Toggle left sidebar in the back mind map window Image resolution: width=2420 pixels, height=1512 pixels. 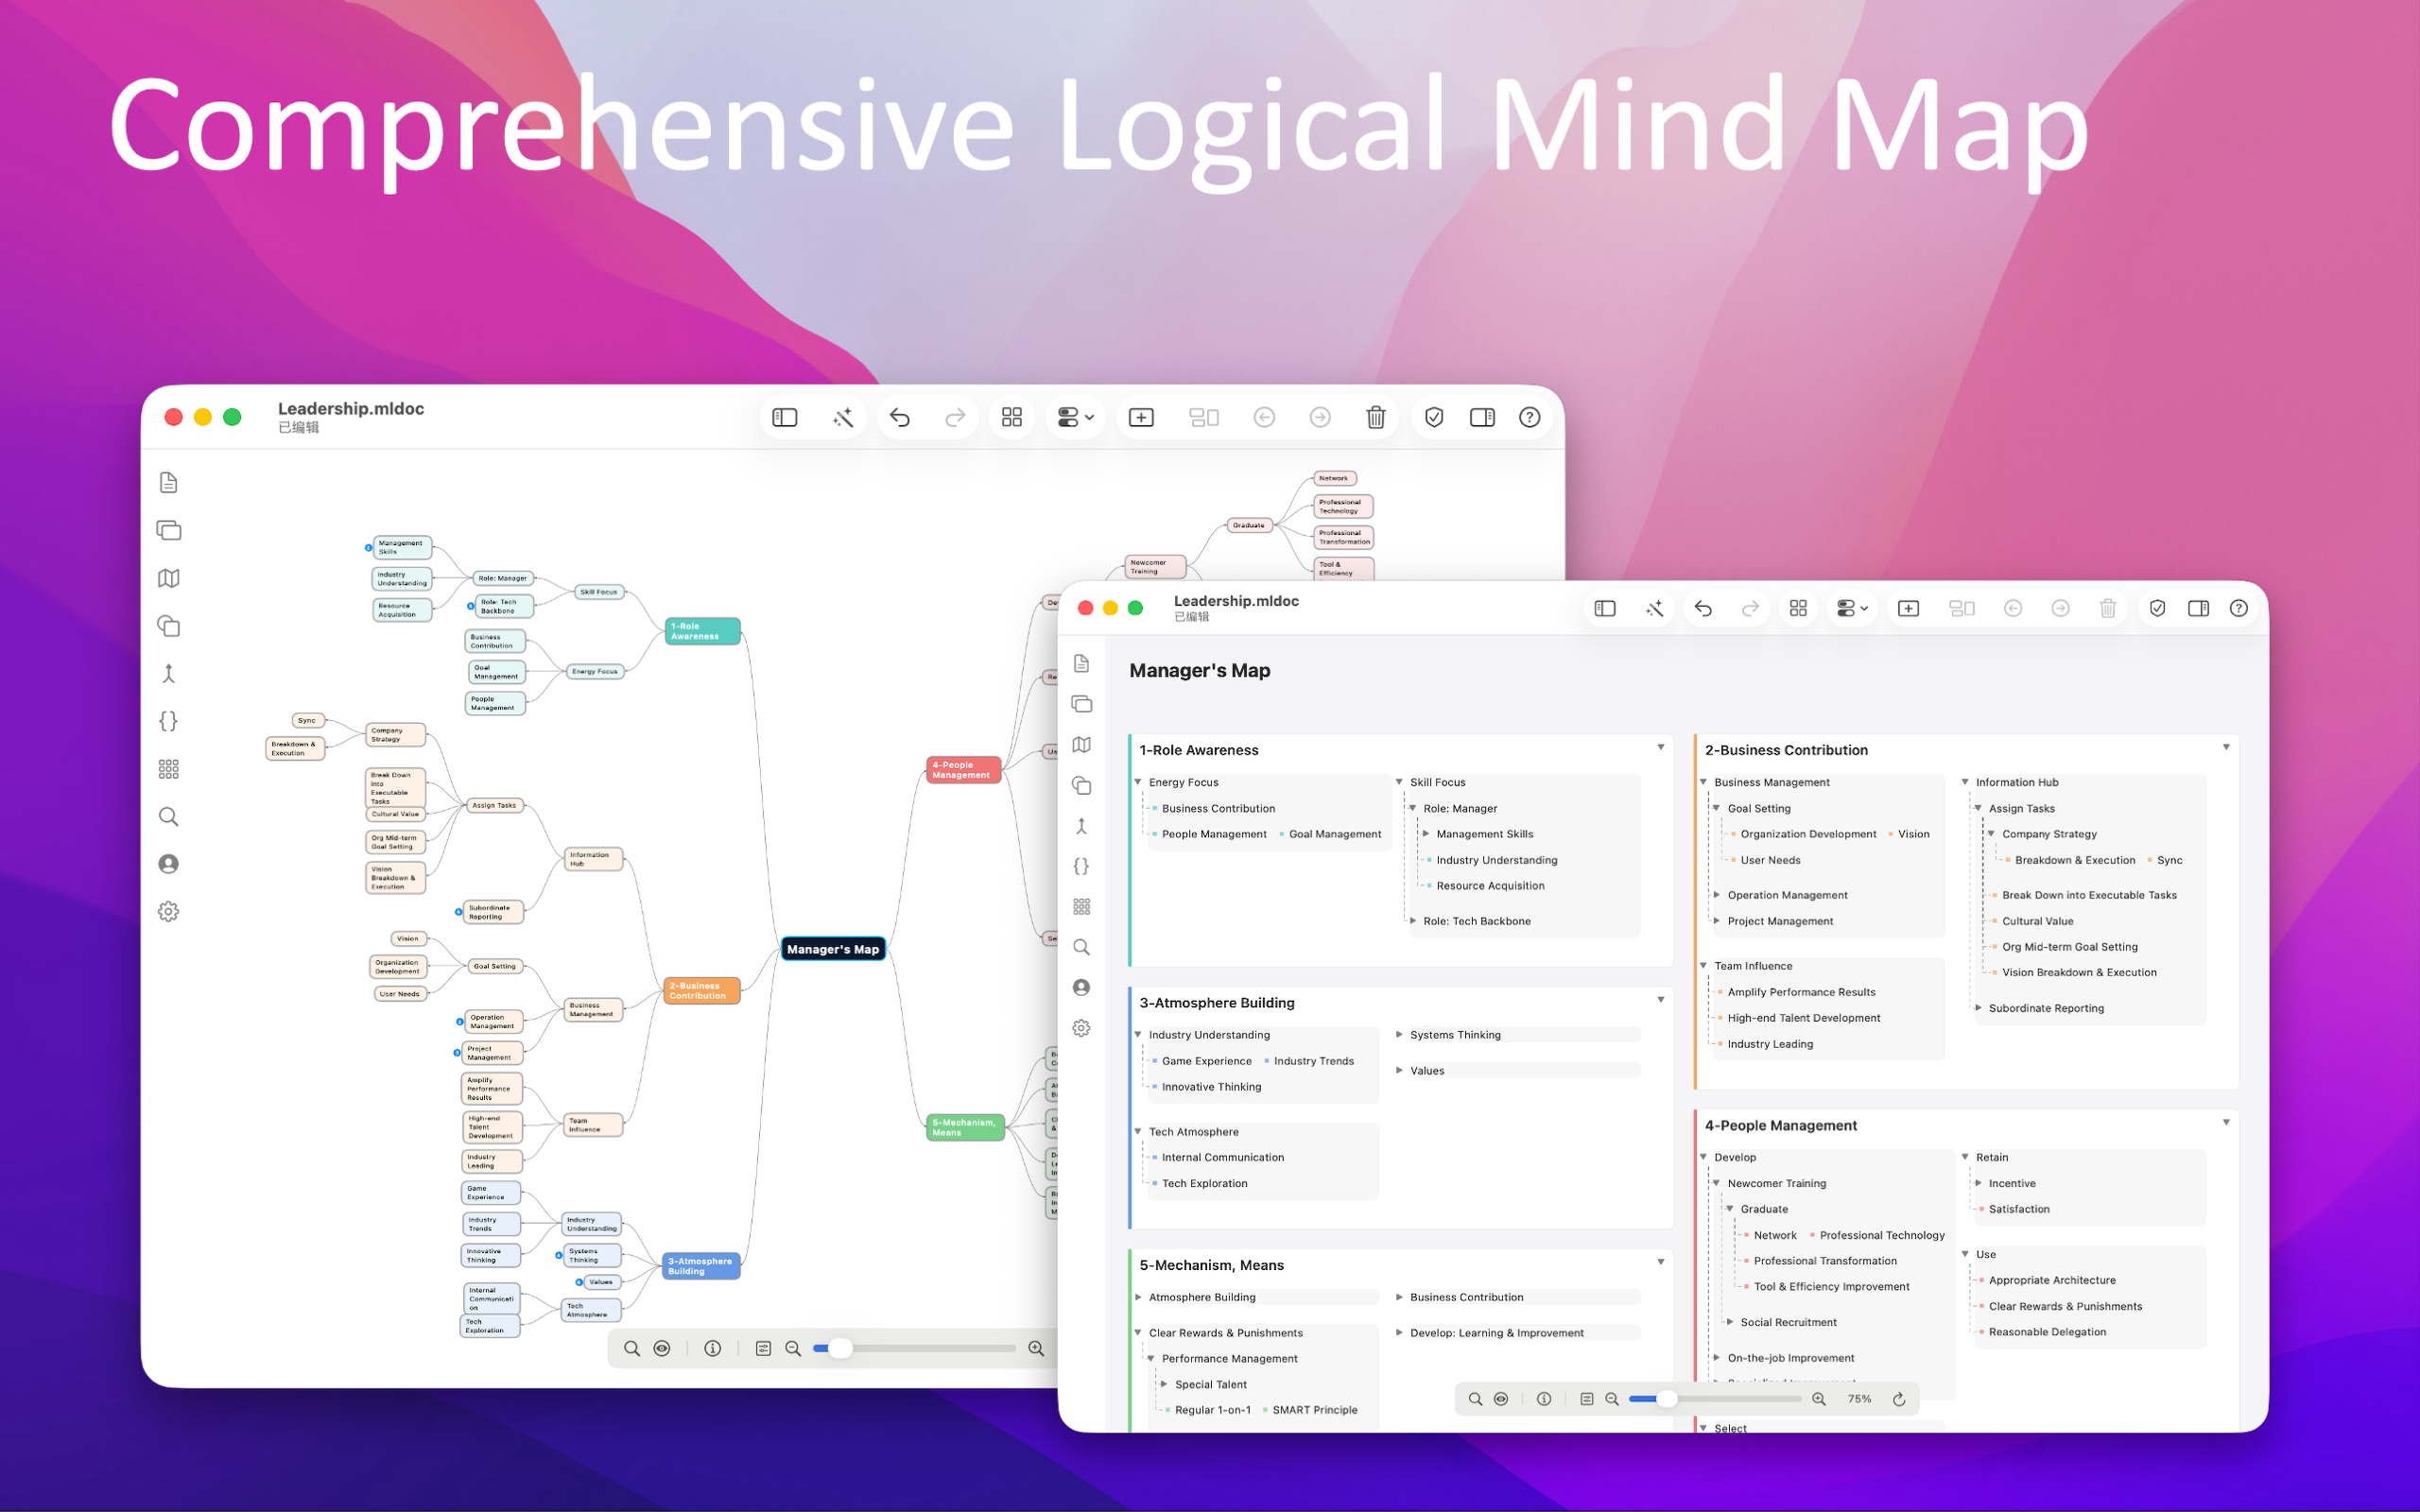[785, 417]
